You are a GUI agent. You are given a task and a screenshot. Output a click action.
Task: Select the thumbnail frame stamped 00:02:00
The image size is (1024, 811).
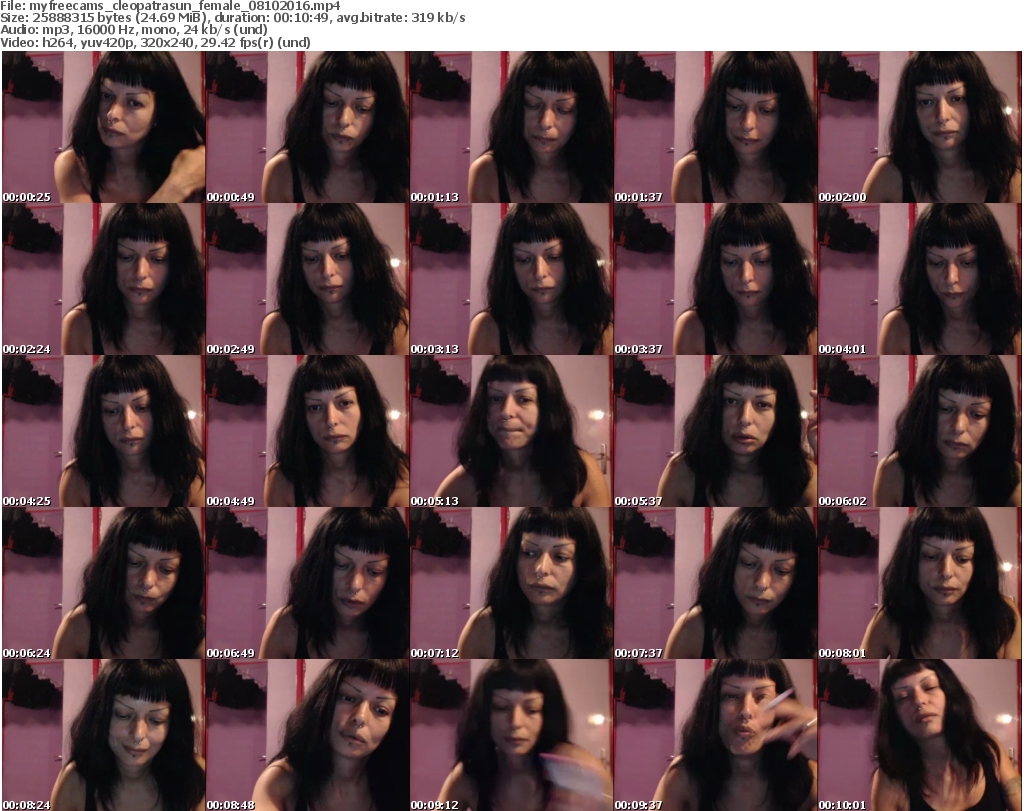(920, 127)
